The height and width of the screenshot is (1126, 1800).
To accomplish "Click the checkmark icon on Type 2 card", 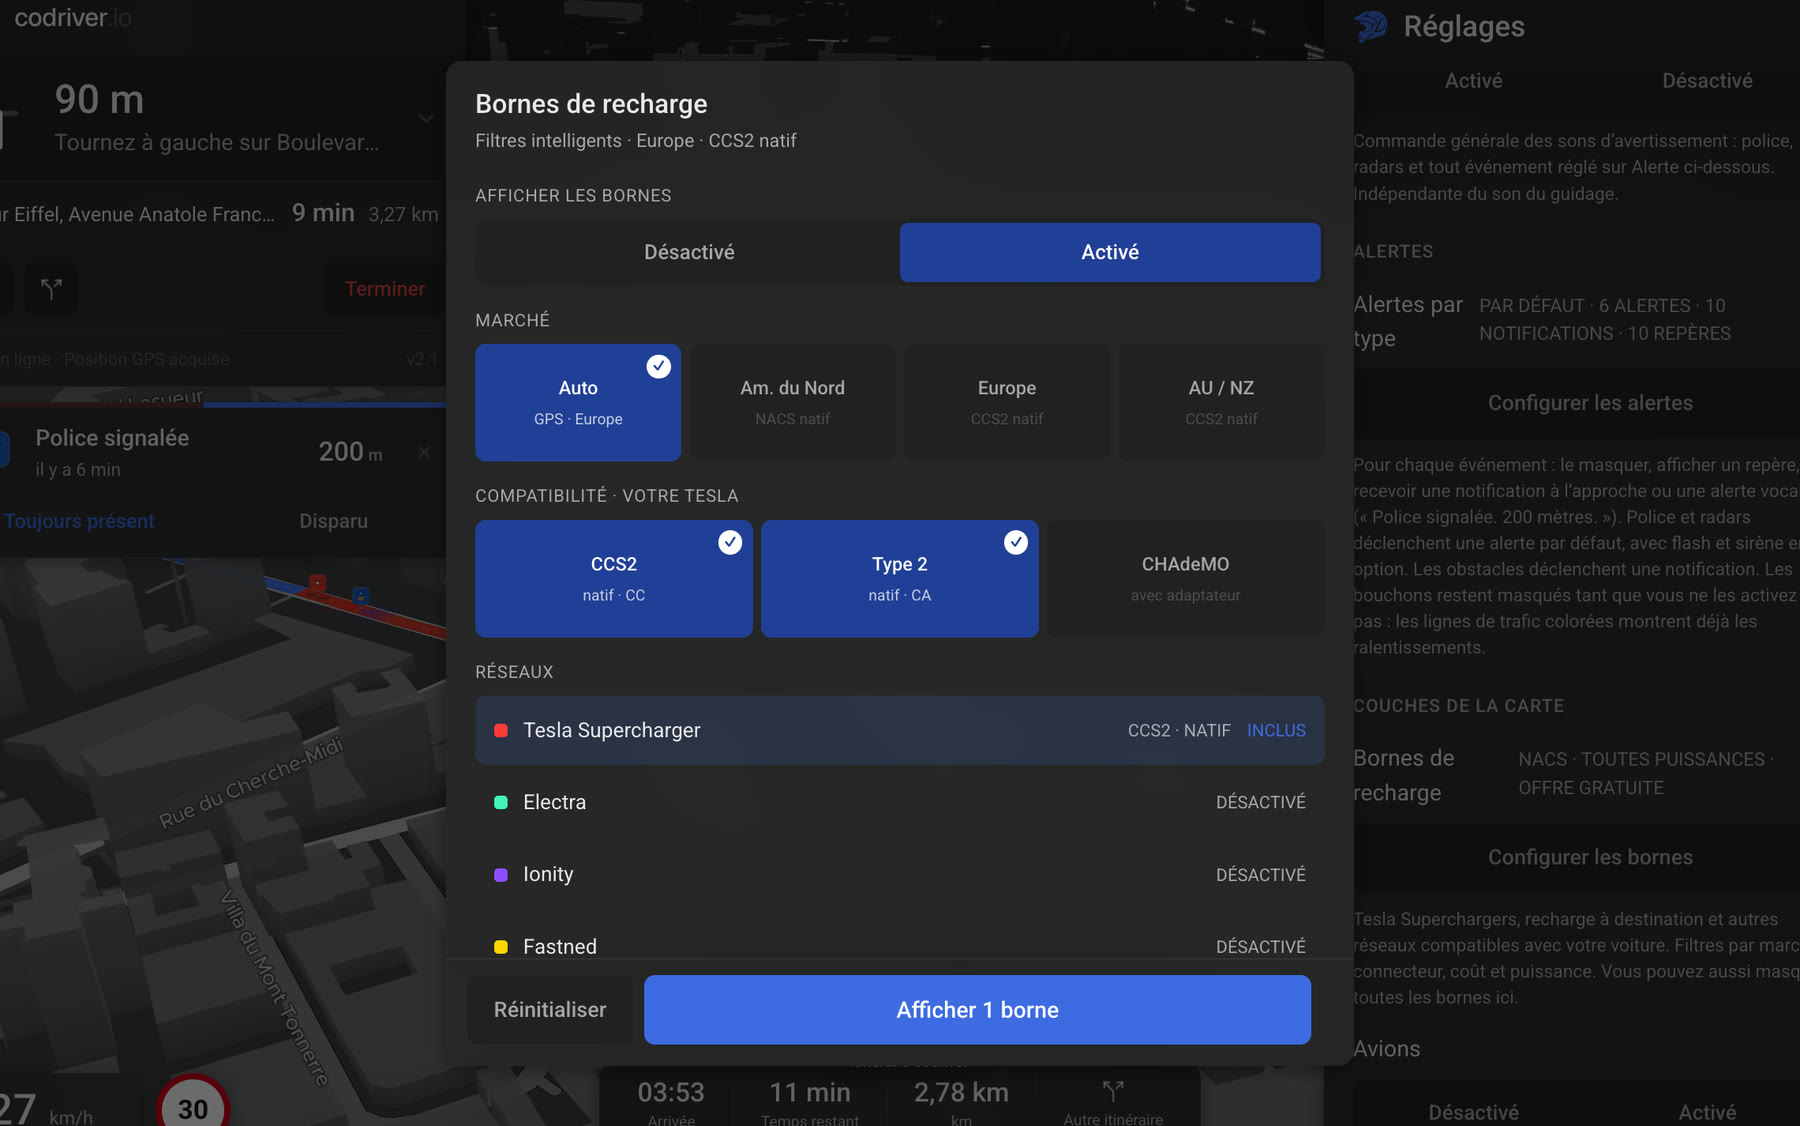I will (x=1016, y=542).
